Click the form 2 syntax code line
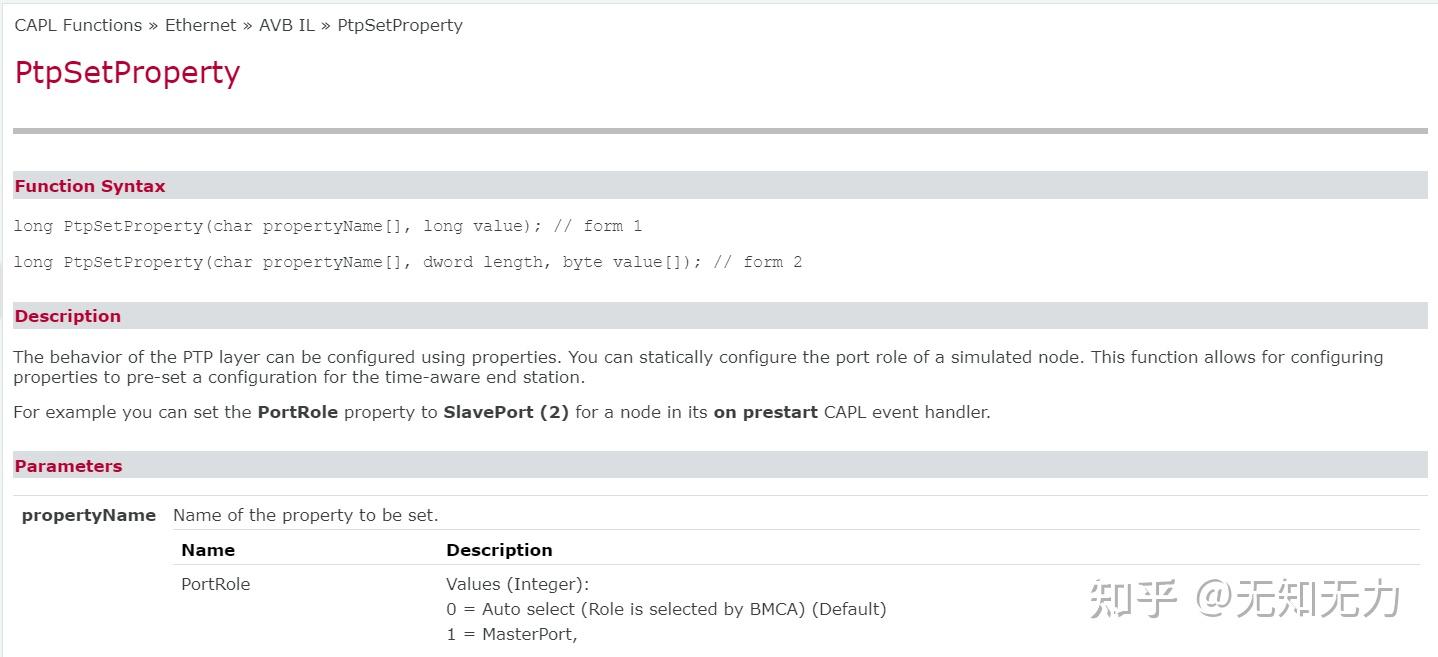Screen dimensions: 1438x657 [x=407, y=262]
